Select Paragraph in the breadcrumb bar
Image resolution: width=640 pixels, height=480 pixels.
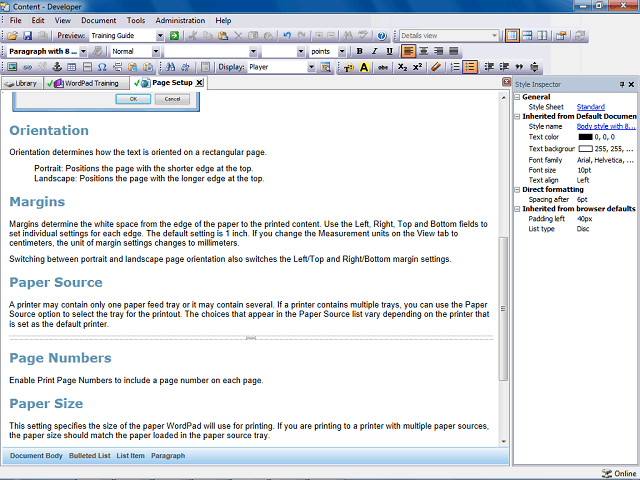[168, 456]
